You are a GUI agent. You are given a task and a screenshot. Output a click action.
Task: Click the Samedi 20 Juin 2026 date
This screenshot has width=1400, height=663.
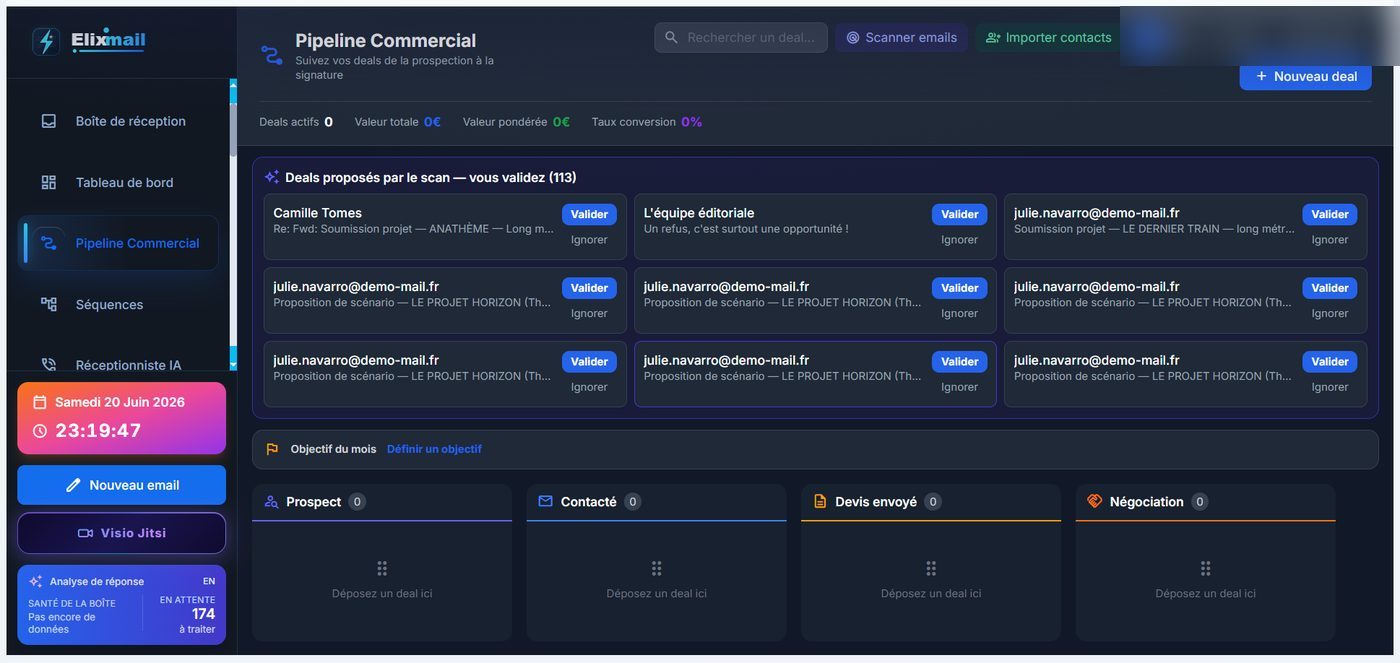click(x=120, y=402)
